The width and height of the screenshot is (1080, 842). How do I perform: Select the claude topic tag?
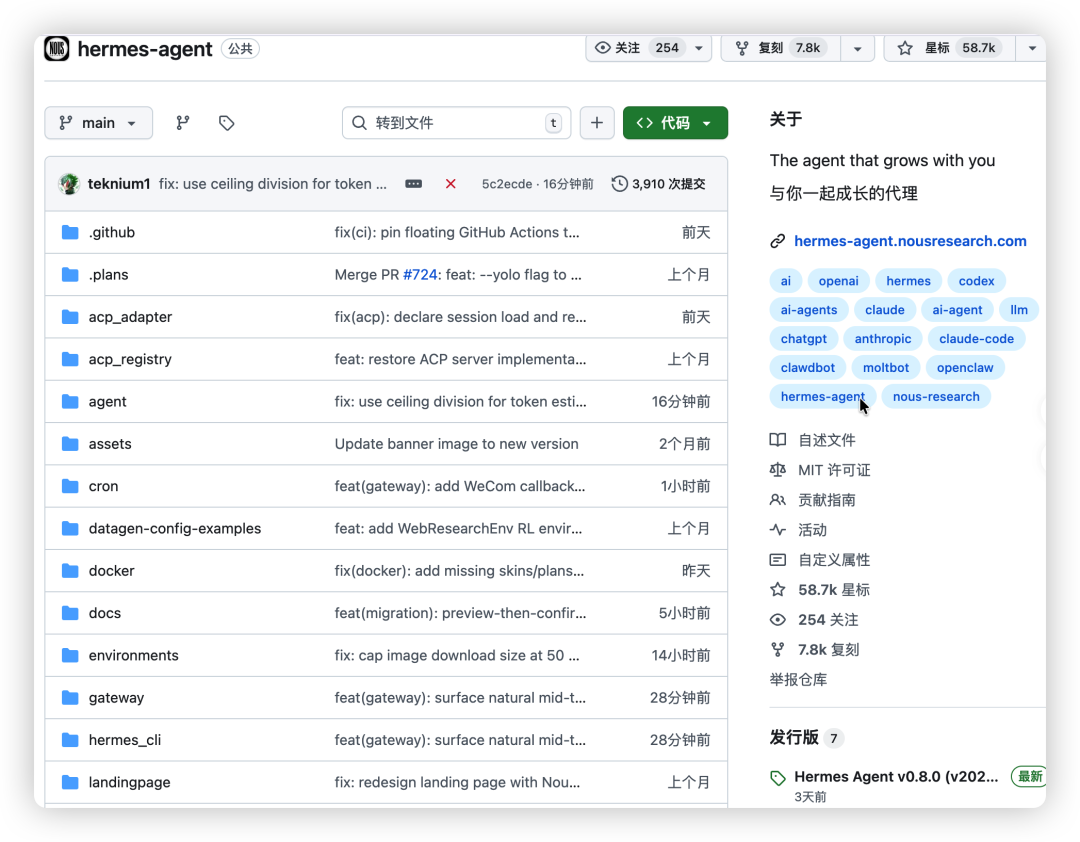[884, 310]
